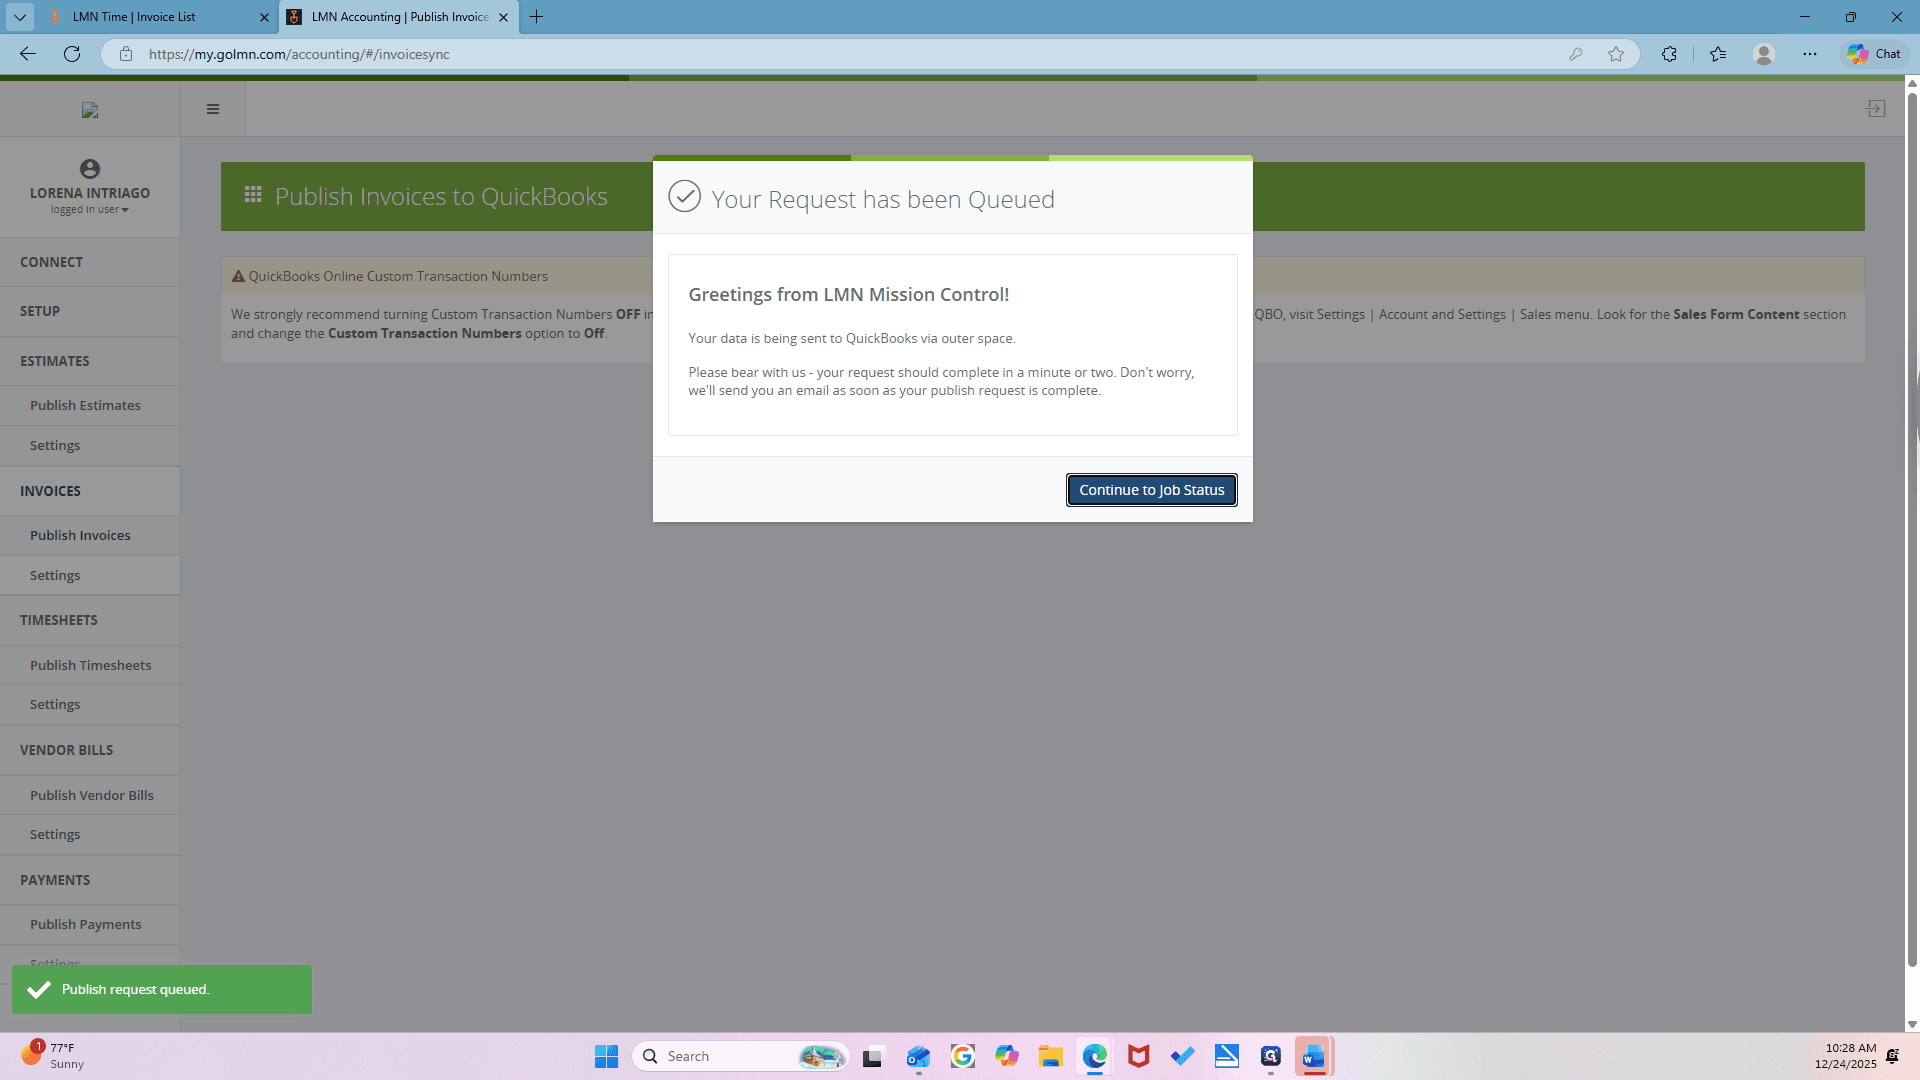
Task: Close the LMN Accounting tab
Action: (503, 17)
